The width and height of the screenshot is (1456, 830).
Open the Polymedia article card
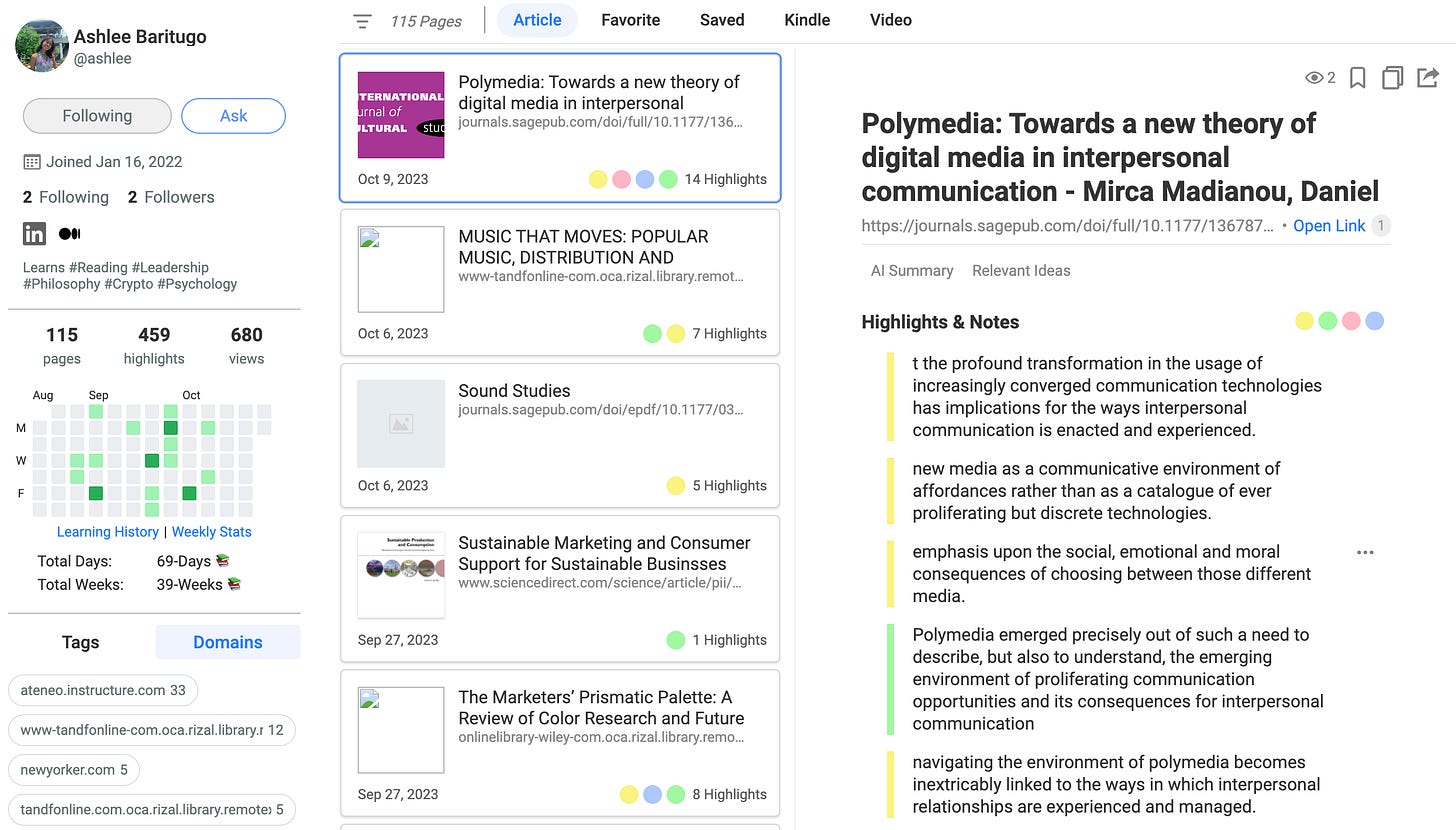click(560, 128)
